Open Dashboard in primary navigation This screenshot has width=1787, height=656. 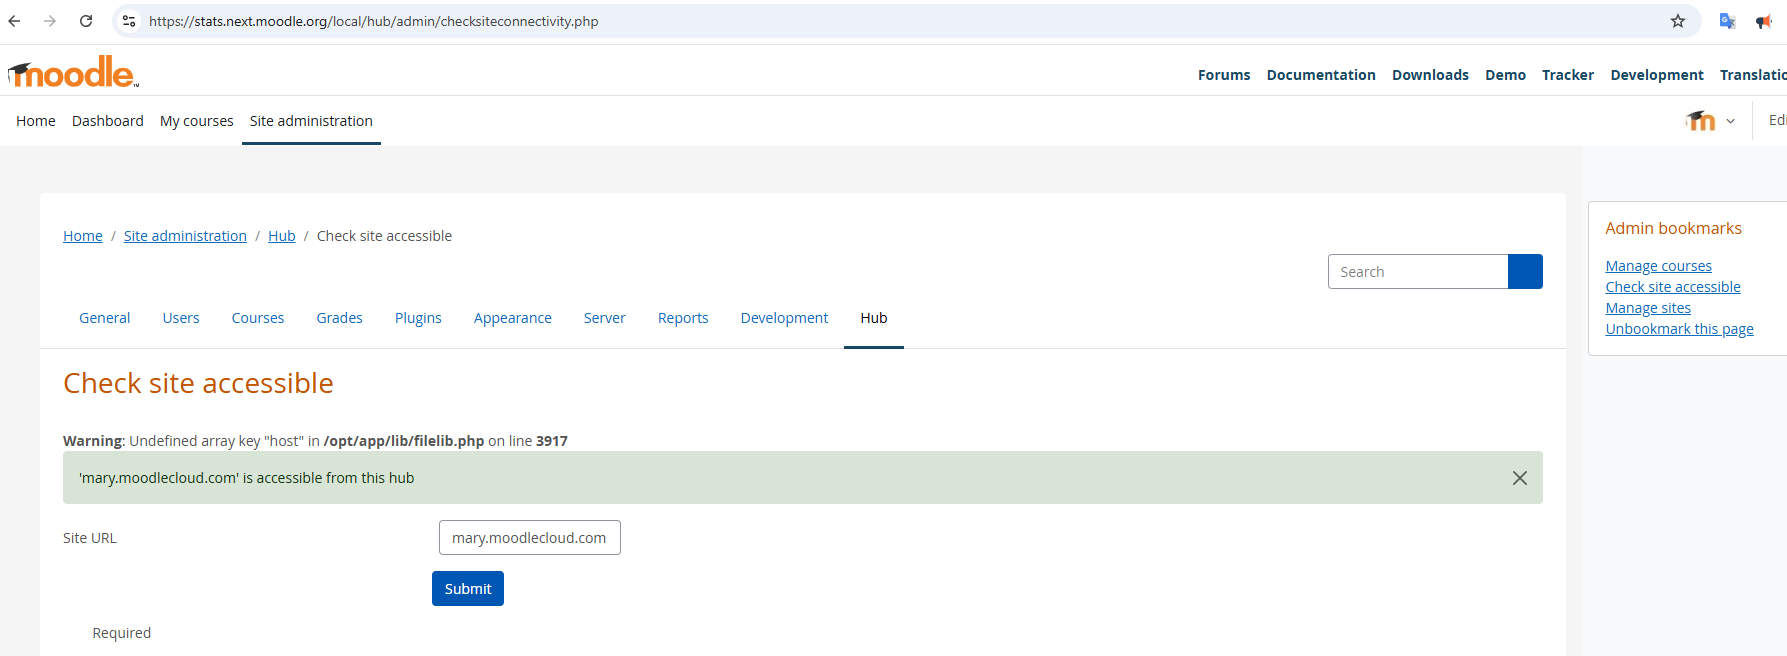pyautogui.click(x=108, y=121)
